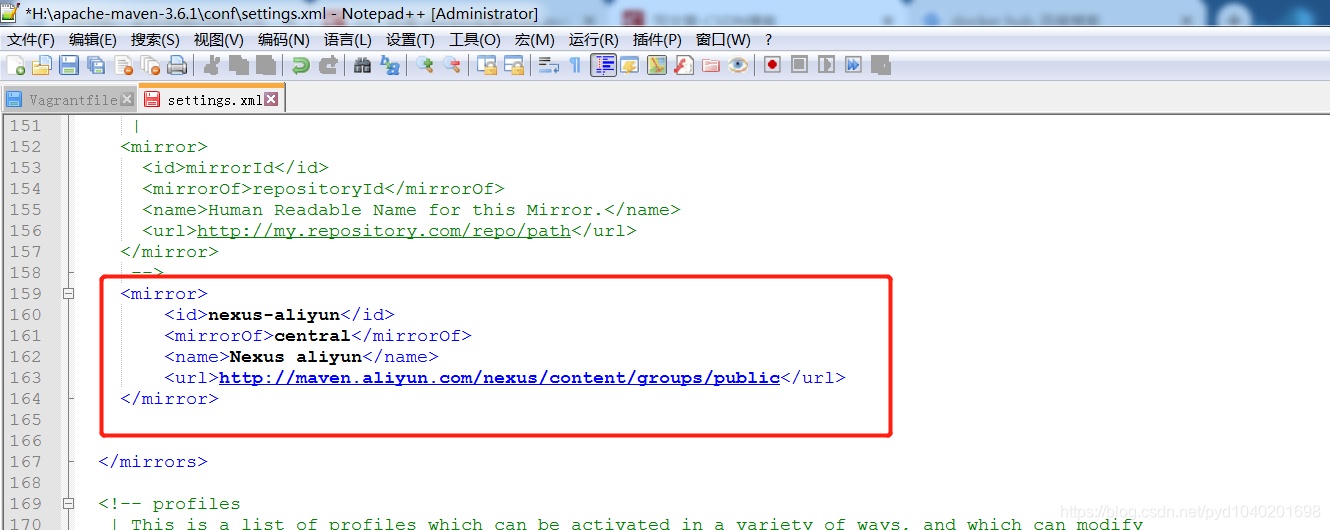Click the Save recorded macro icon
1330x530 pixels.
point(880,65)
